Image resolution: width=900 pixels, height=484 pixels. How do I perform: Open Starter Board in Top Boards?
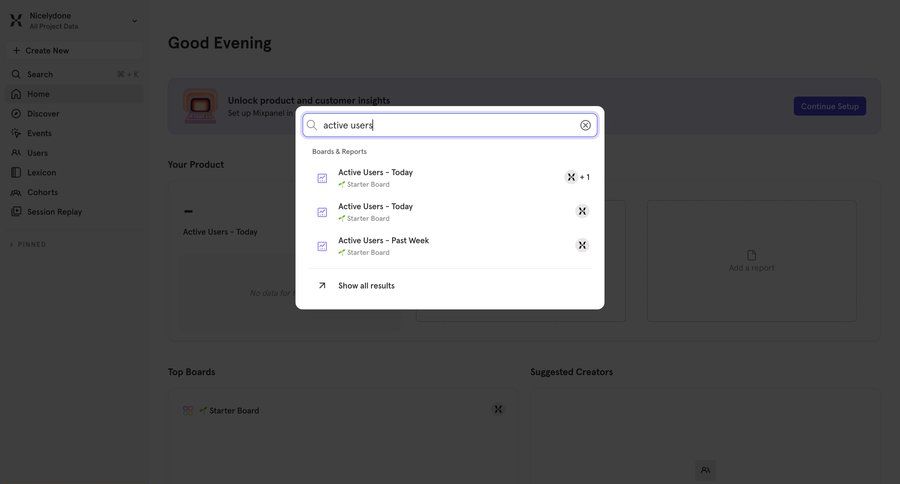tap(233, 411)
